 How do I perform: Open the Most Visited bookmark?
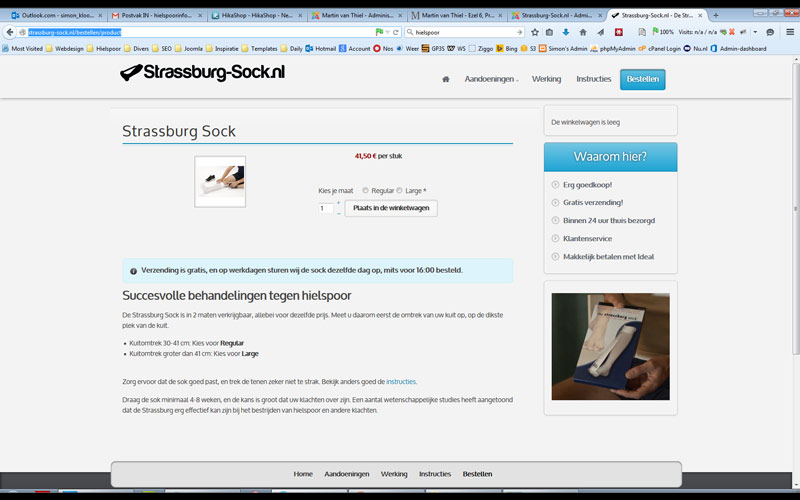22,48
